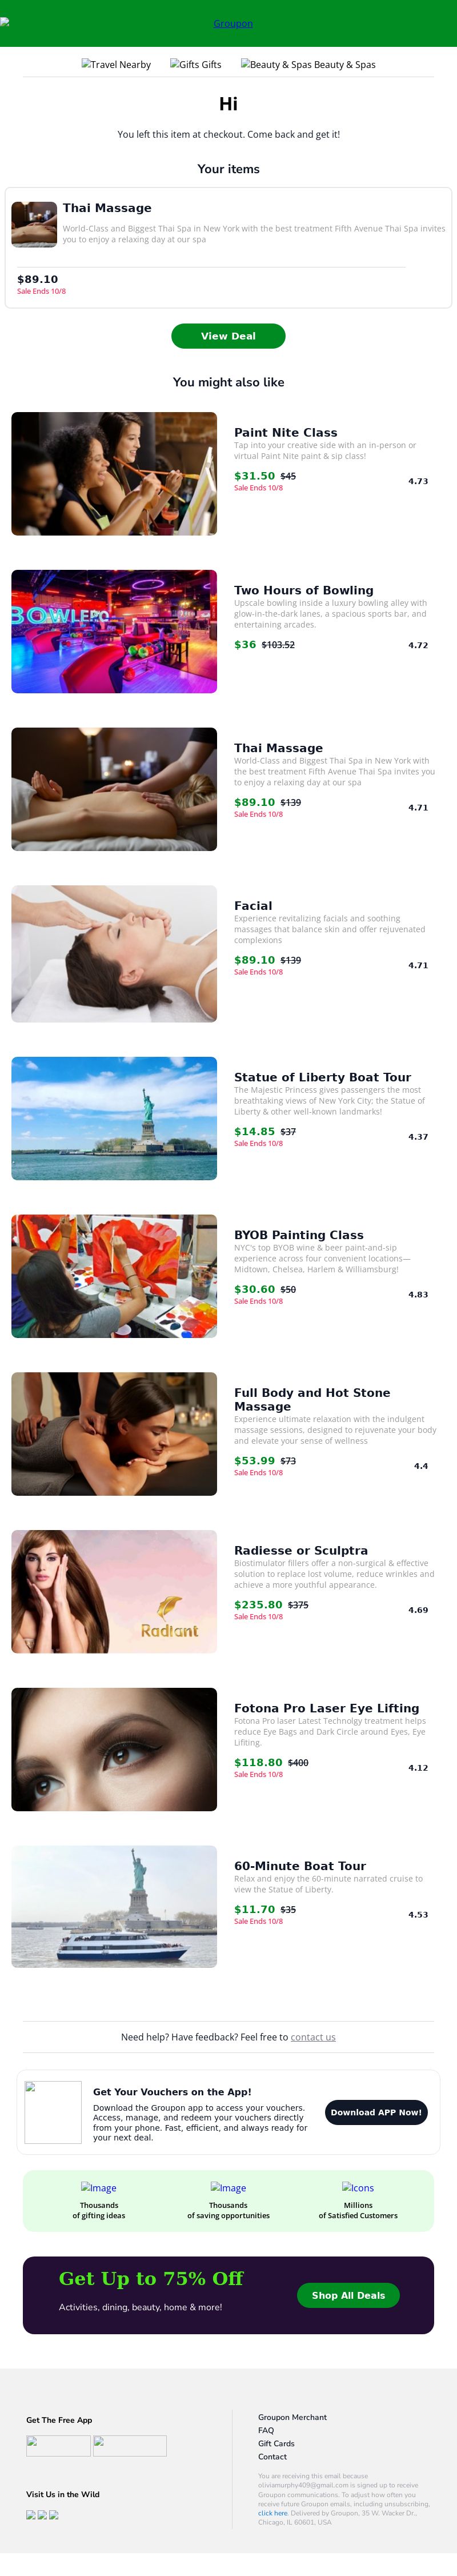This screenshot has width=457, height=2576.
Task: Open the Statue of Liberty Boat Tour title
Action: pos(322,1077)
